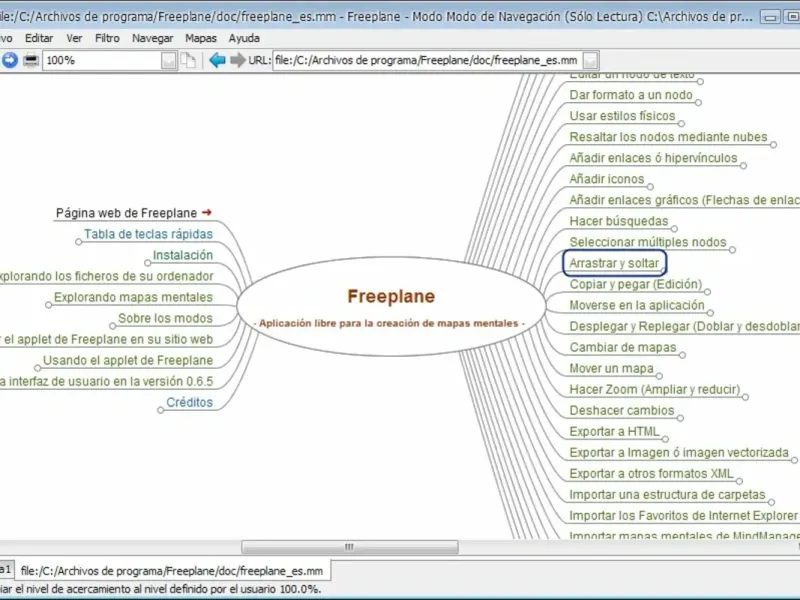The image size is (800, 600).
Task: Open the Navegar menu
Action: click(x=153, y=38)
